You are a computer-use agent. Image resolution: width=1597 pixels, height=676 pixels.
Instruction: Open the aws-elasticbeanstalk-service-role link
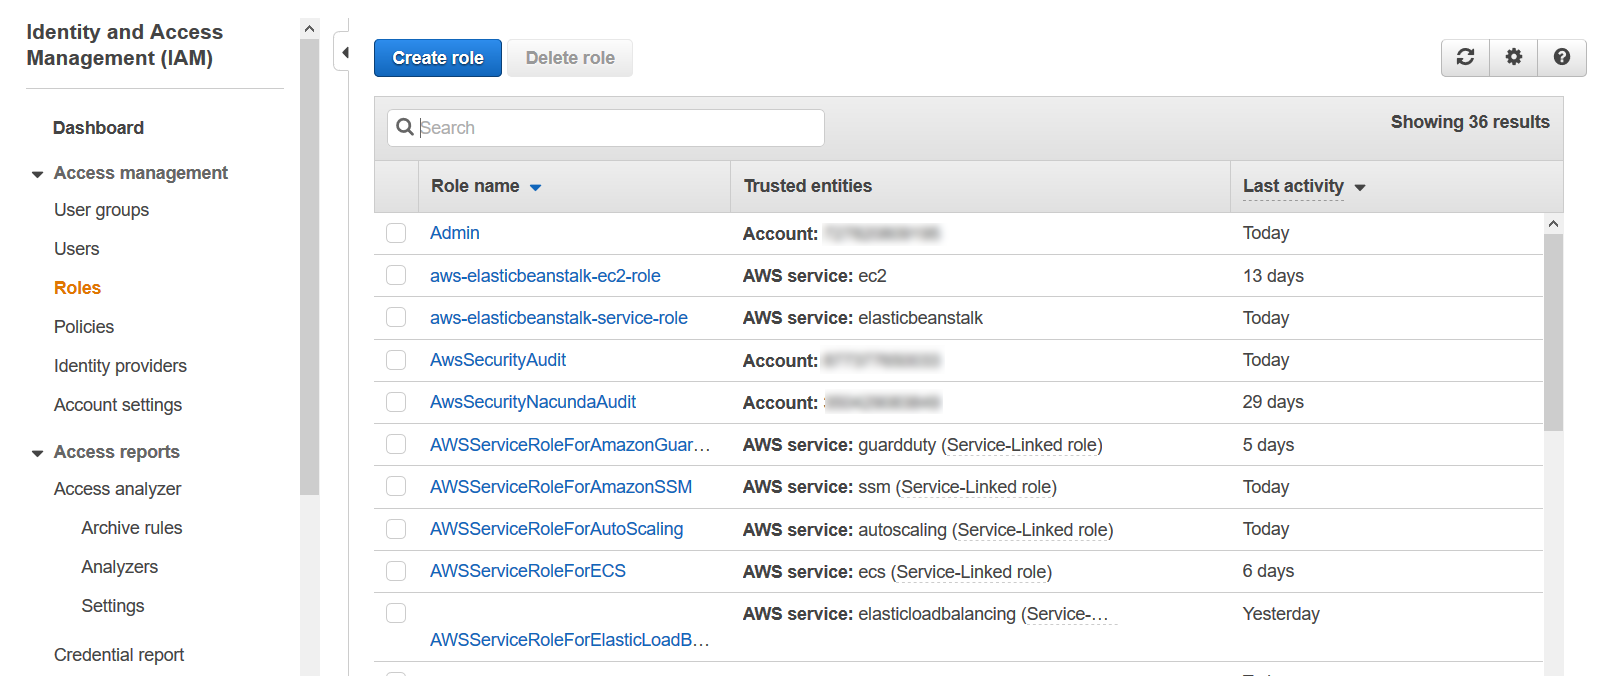(559, 318)
